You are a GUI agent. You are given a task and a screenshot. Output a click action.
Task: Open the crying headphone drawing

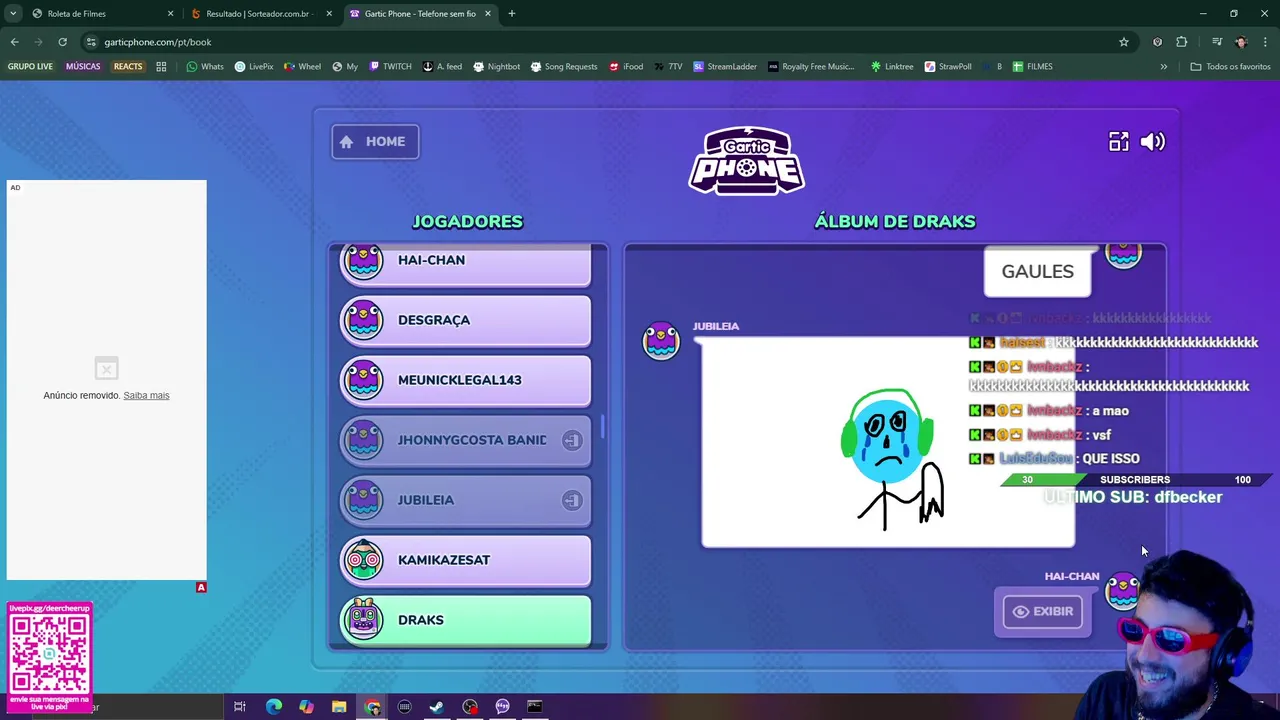(x=888, y=442)
